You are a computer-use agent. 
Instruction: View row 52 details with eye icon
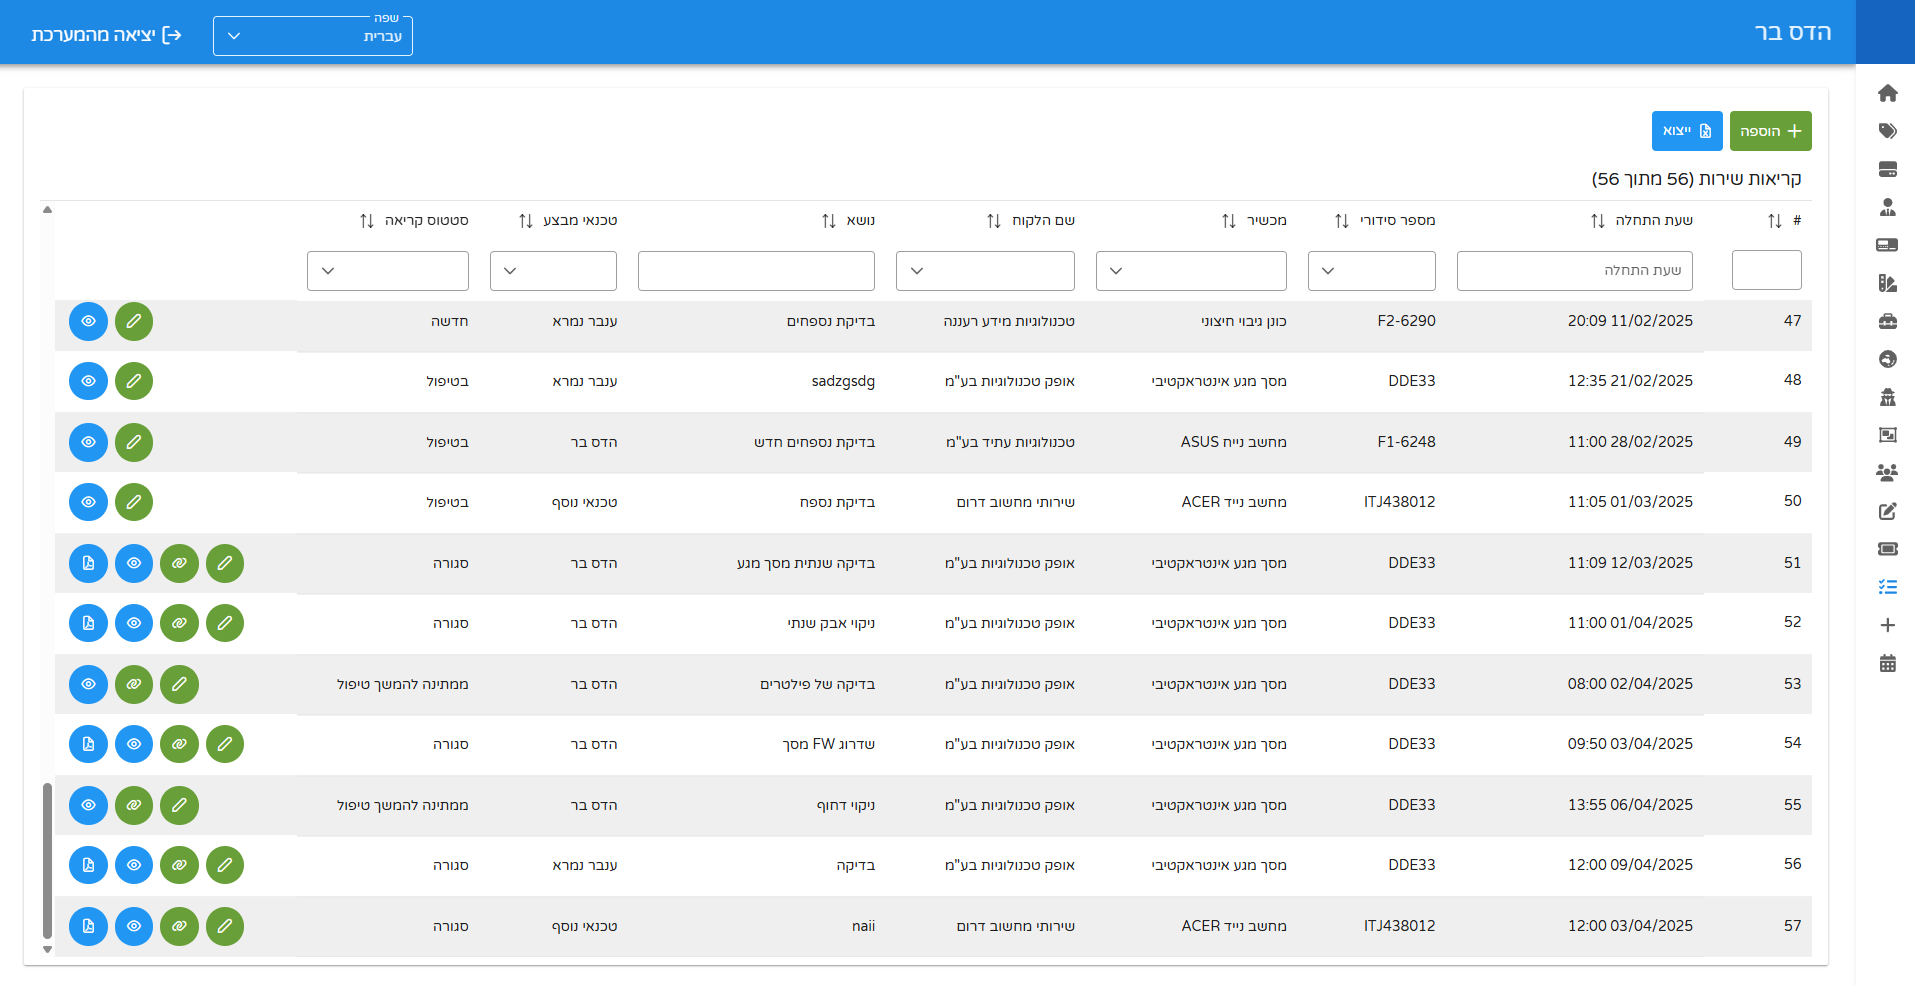tap(134, 623)
